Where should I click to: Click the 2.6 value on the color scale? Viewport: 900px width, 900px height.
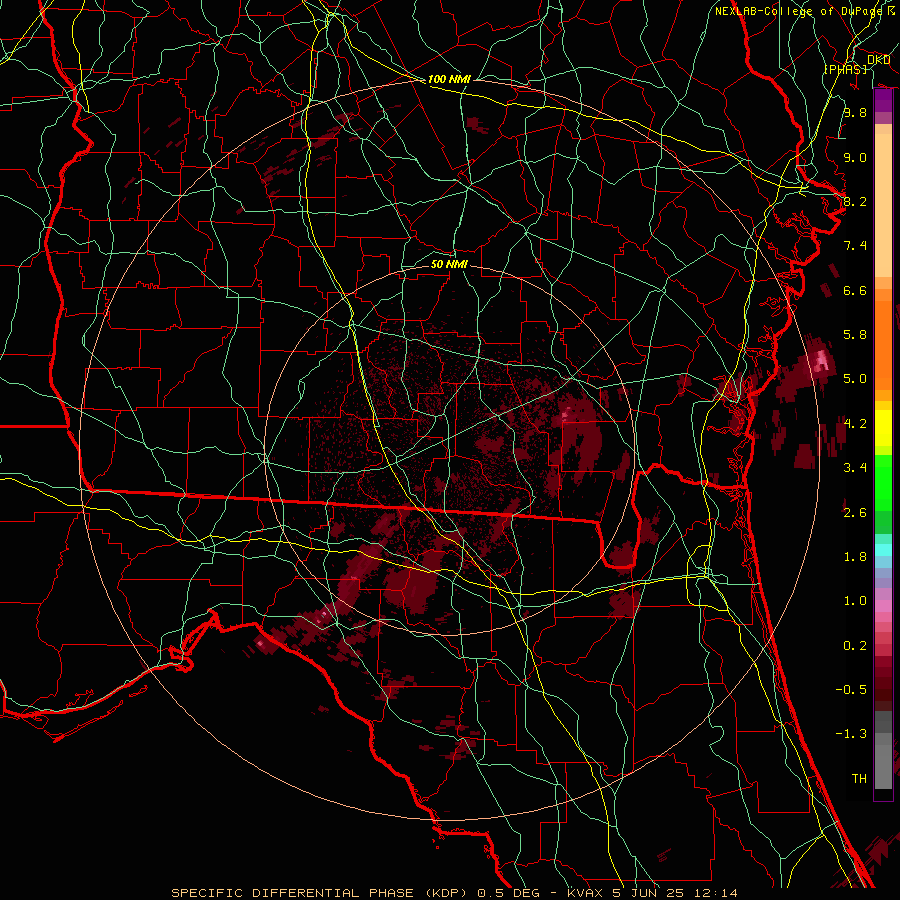(x=855, y=513)
